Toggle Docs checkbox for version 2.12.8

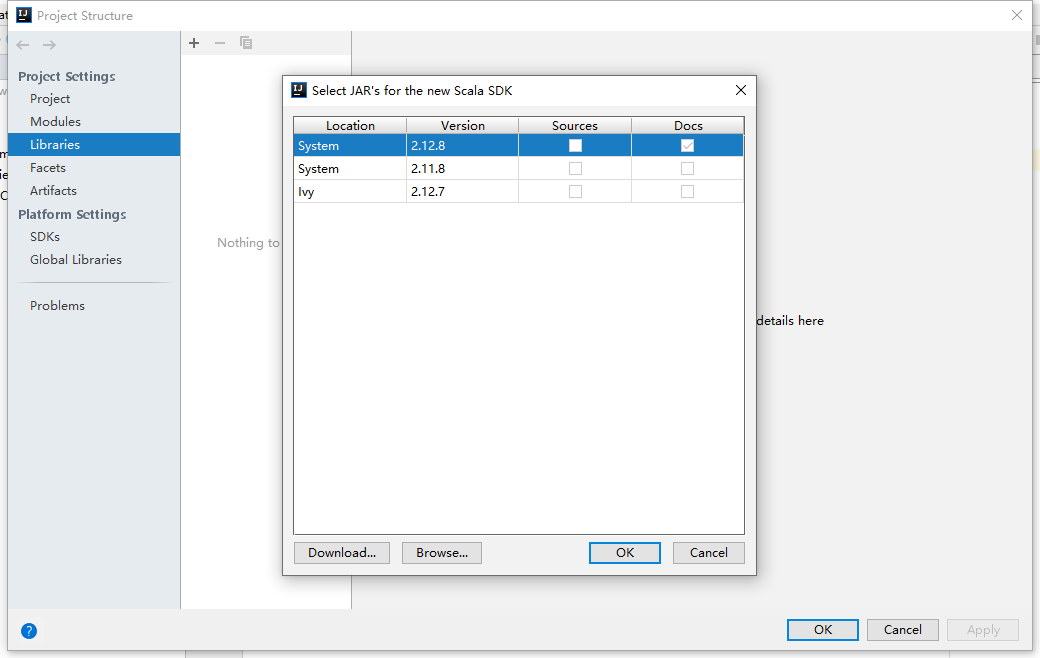pyautogui.click(x=687, y=145)
